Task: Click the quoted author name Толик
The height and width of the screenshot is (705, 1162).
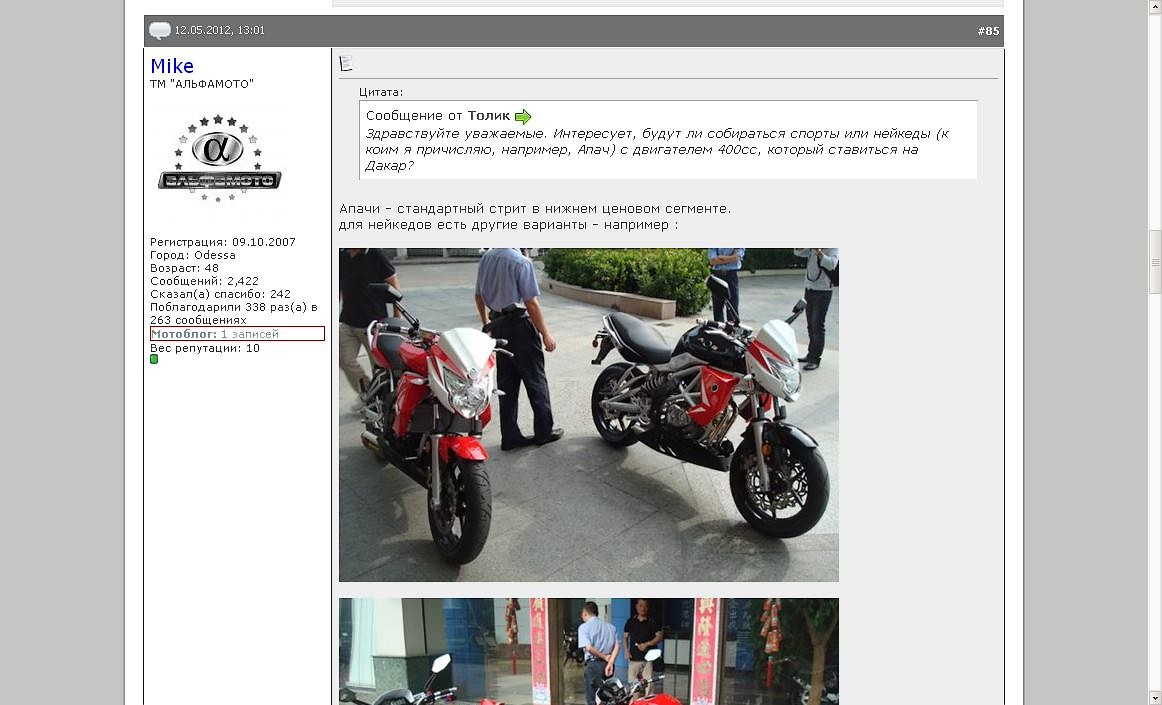Action: pyautogui.click(x=489, y=116)
